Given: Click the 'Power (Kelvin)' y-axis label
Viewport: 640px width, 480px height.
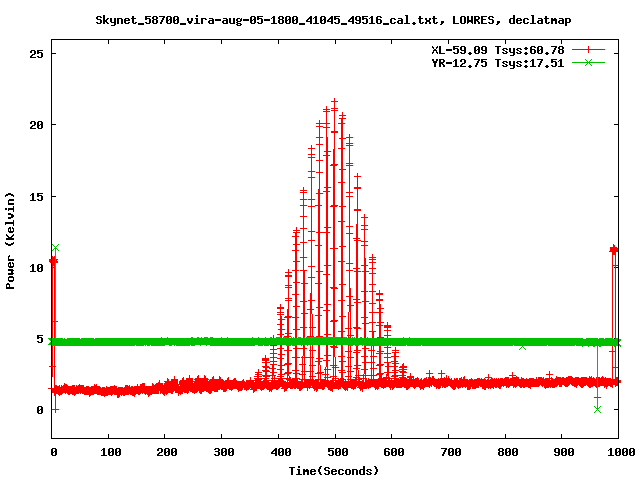Looking at the screenshot, I should tap(10, 241).
